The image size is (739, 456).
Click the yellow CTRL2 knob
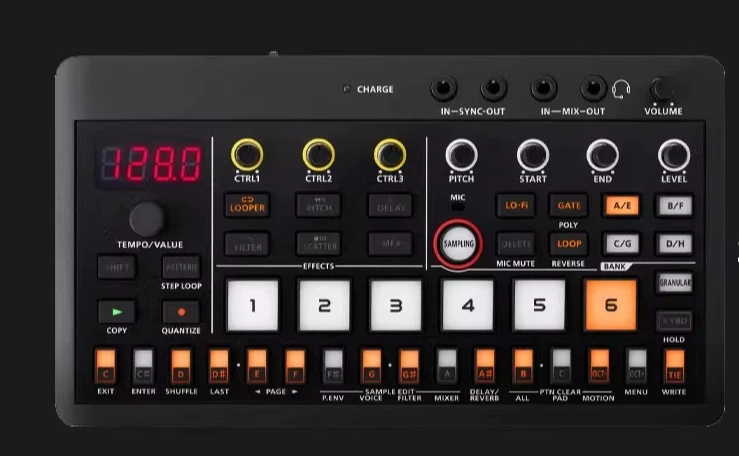pyautogui.click(x=319, y=155)
